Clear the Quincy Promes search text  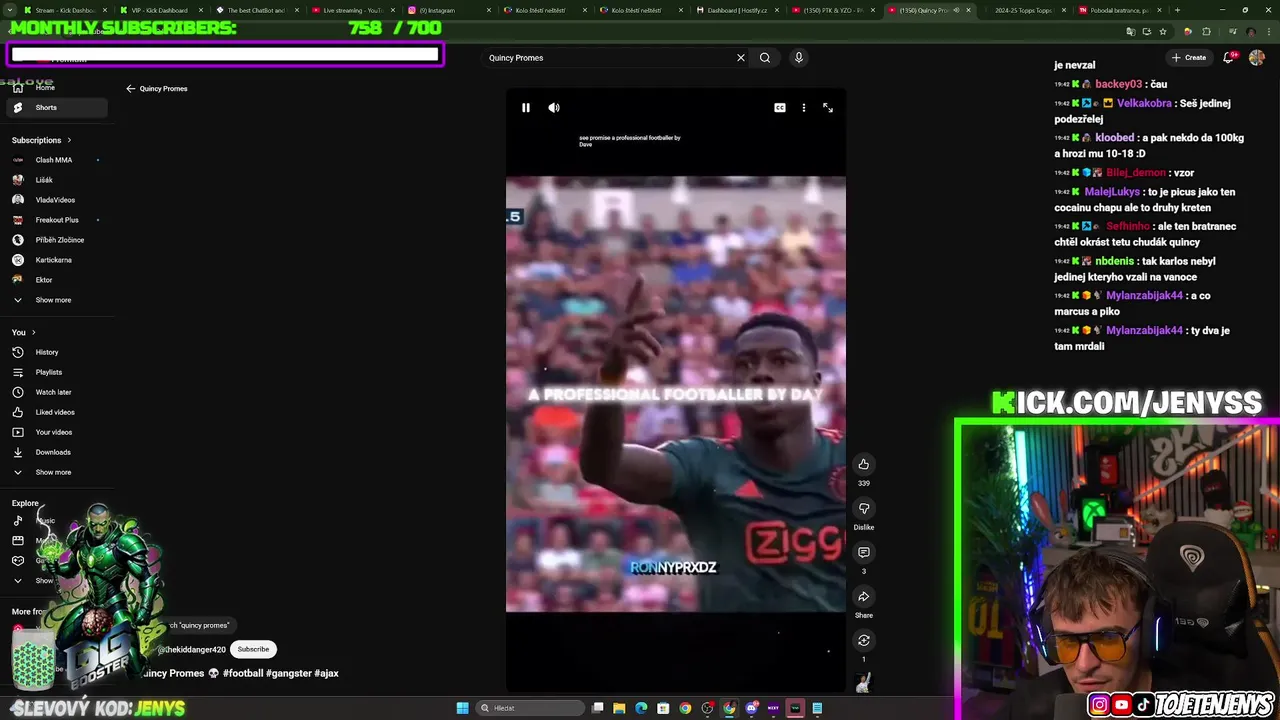741,58
